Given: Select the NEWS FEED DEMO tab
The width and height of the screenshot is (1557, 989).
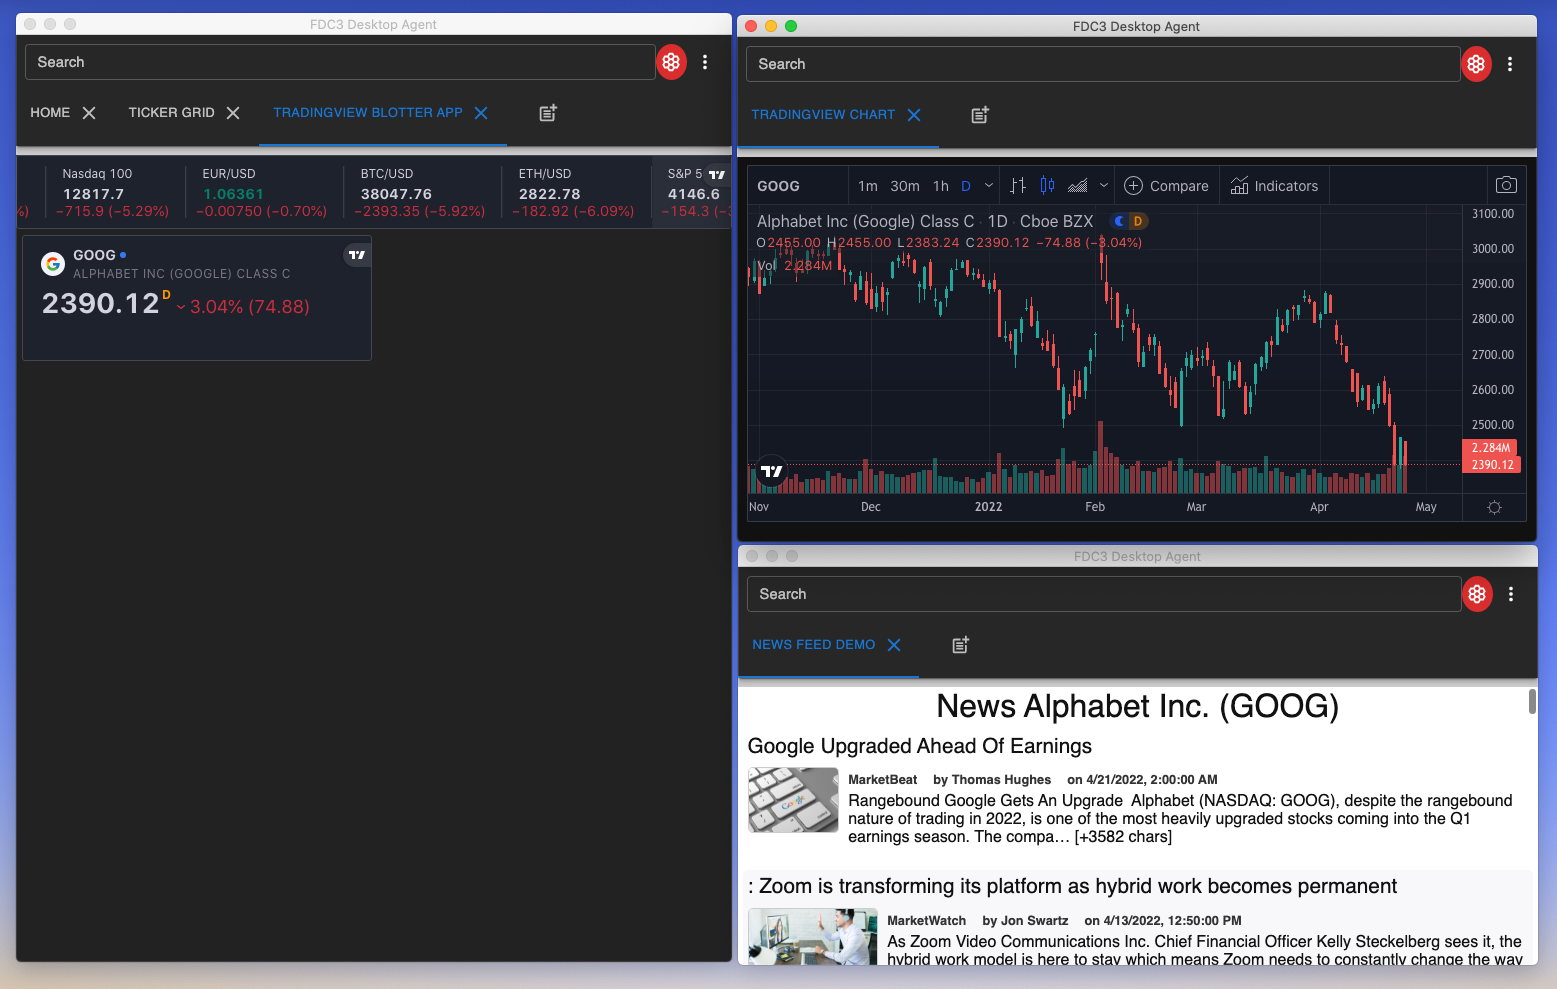Looking at the screenshot, I should click(813, 645).
